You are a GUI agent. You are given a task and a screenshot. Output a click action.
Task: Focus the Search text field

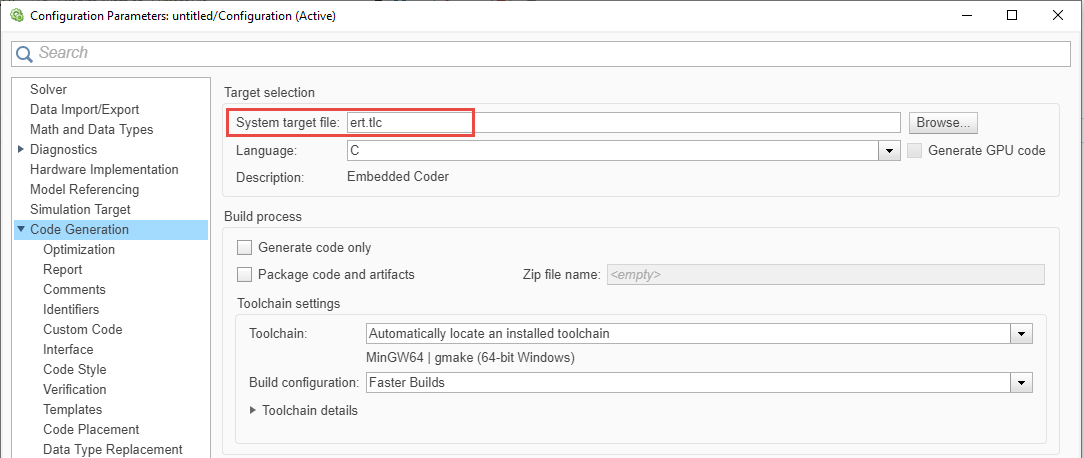coord(541,53)
